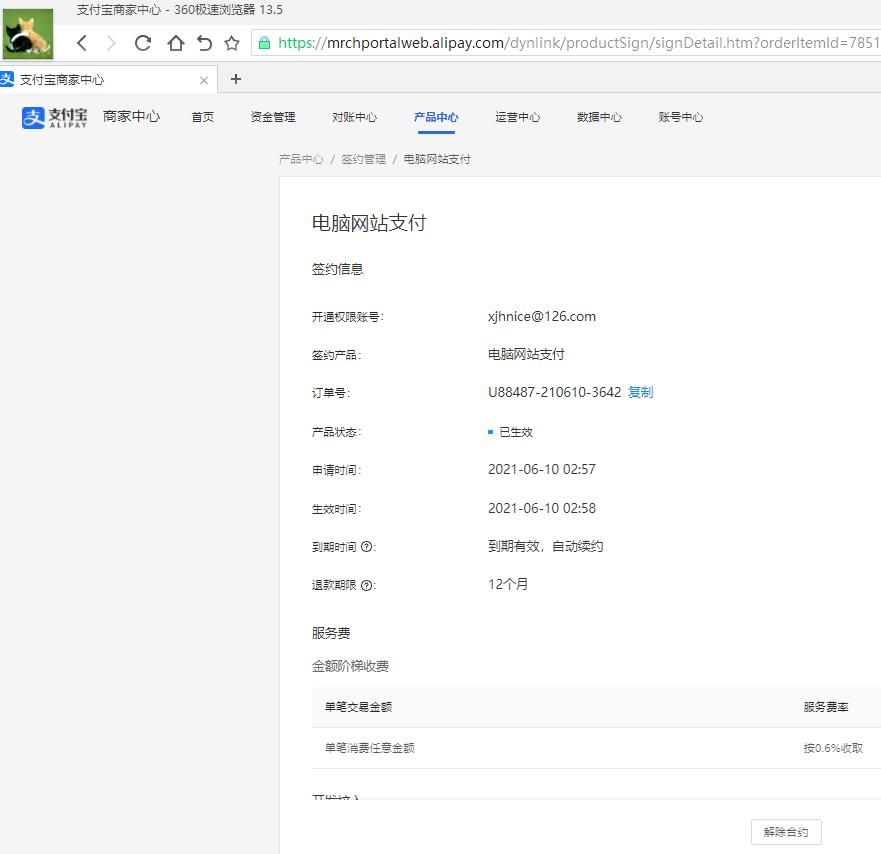
Task: Click the 签约产品 value 电脑网站支付
Action: click(x=526, y=355)
